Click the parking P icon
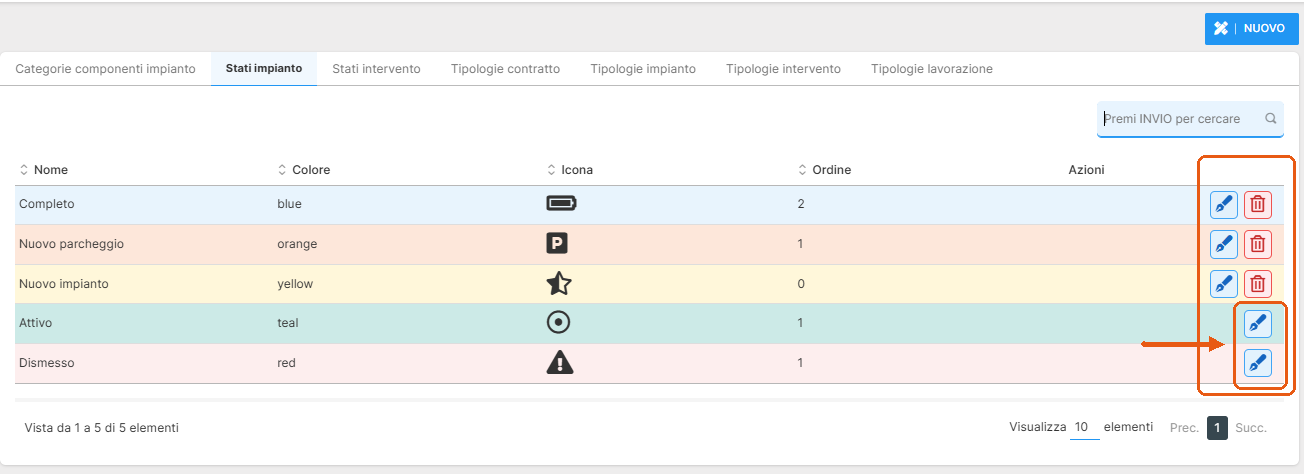This screenshot has height=474, width=1304. tap(557, 243)
